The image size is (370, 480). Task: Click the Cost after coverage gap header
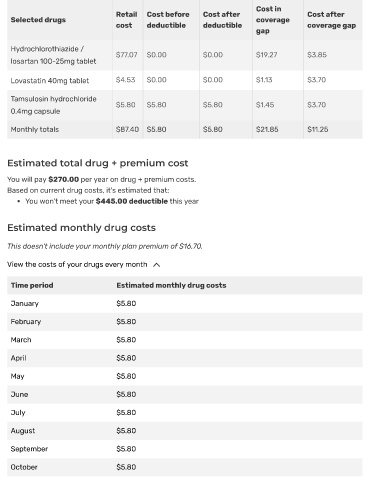point(332,20)
